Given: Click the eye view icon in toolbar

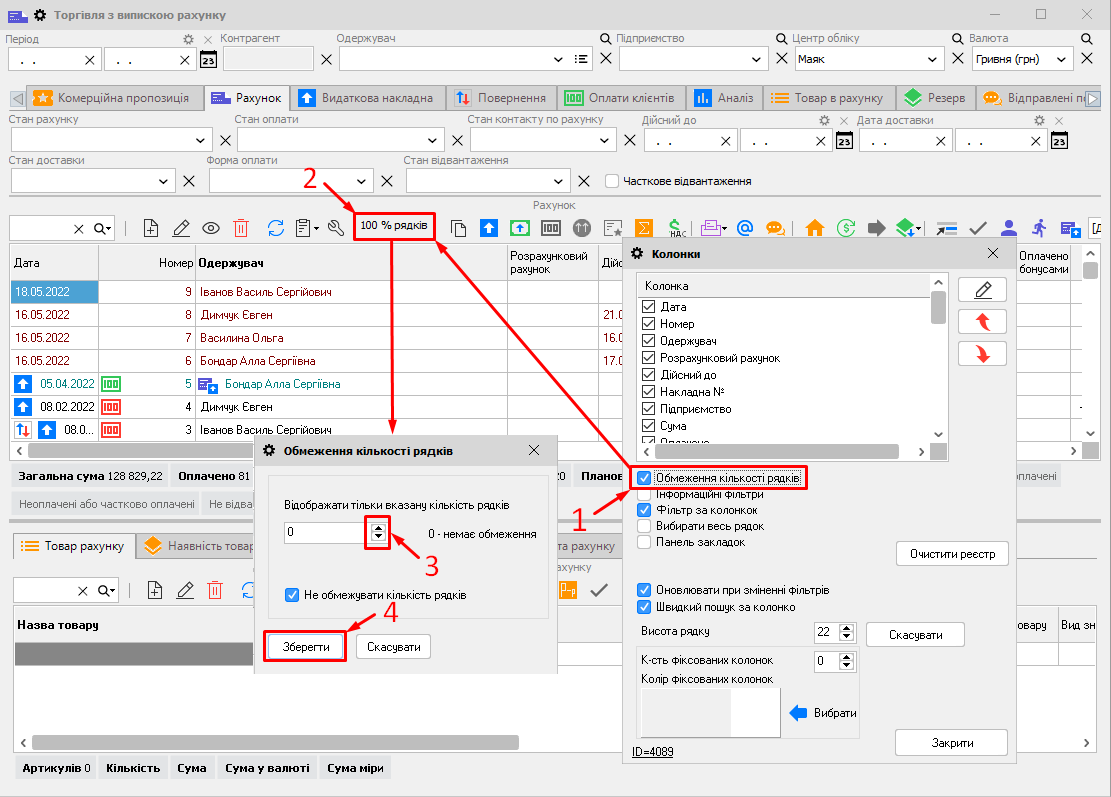Looking at the screenshot, I should coord(211,228).
